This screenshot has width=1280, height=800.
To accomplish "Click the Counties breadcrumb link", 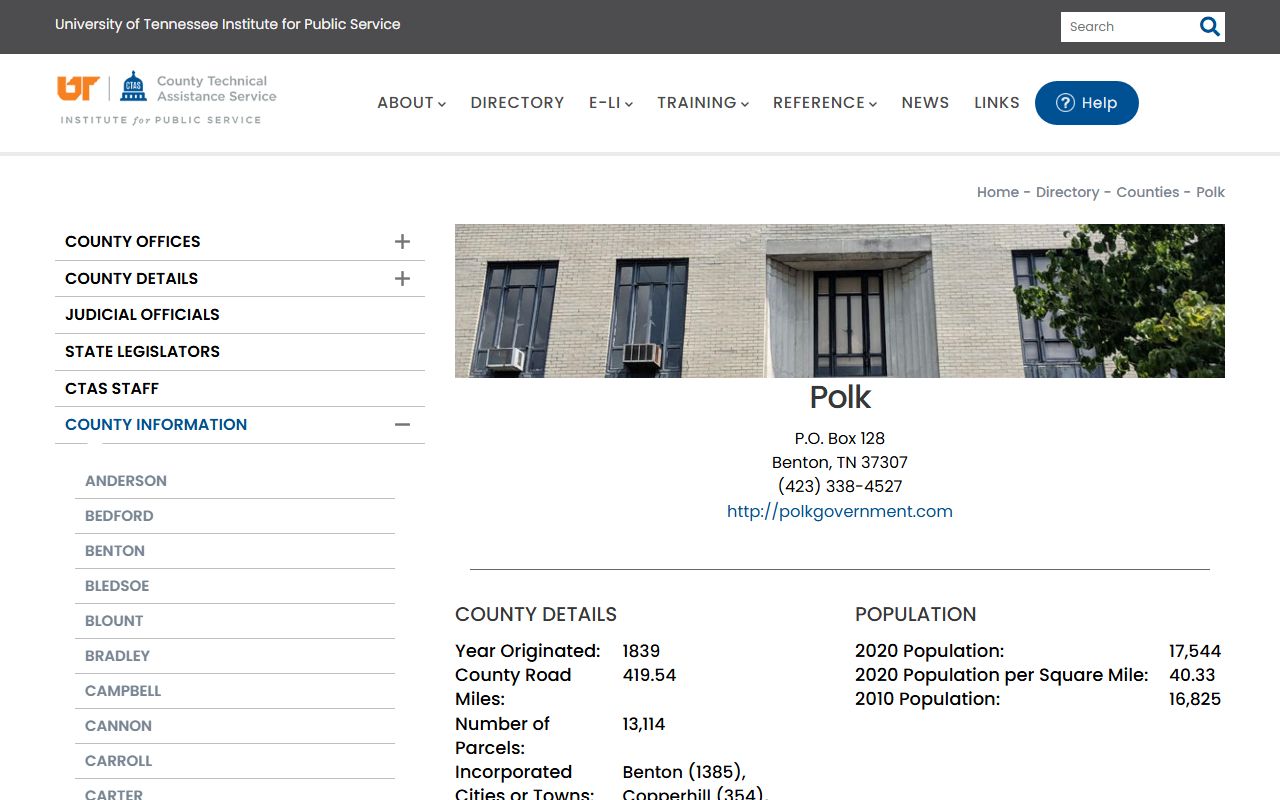I will [x=1148, y=192].
